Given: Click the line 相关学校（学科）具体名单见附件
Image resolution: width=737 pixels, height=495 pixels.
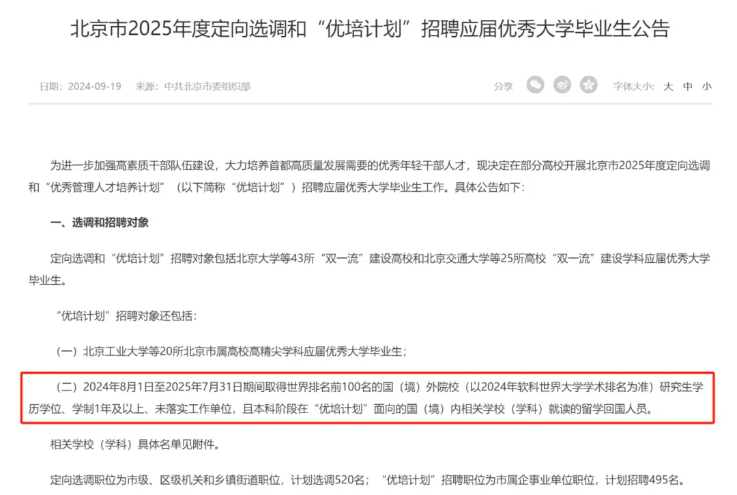Looking at the screenshot, I should [135, 444].
